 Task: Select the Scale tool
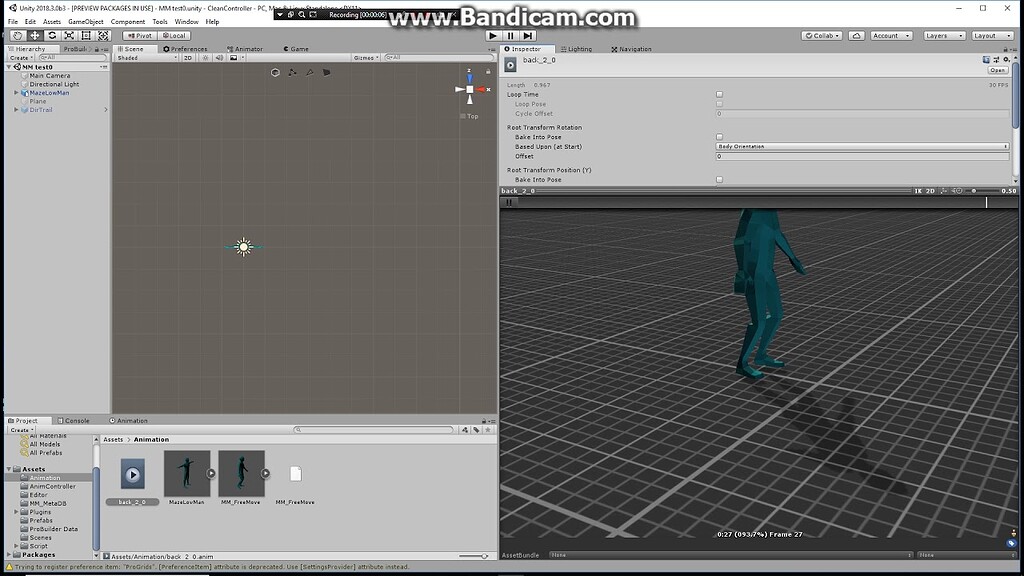tap(69, 35)
